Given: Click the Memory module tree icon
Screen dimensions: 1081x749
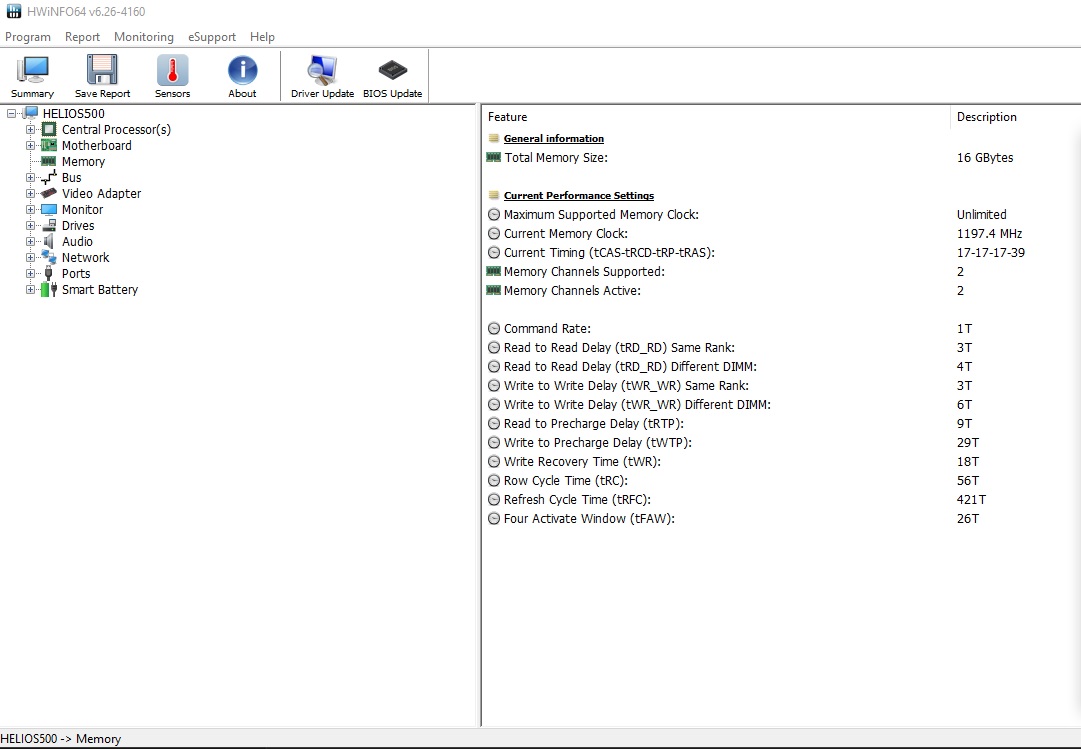Looking at the screenshot, I should [x=49, y=161].
